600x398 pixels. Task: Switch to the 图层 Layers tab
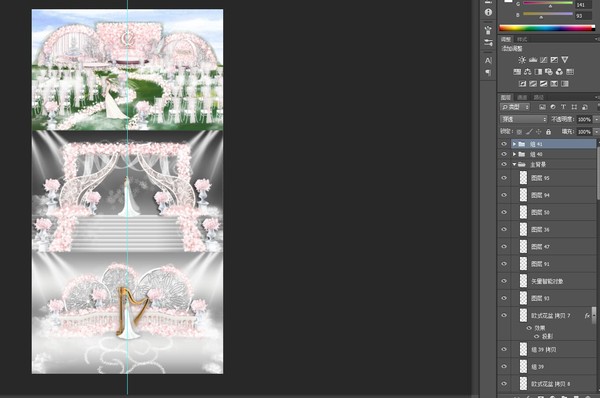click(x=506, y=97)
